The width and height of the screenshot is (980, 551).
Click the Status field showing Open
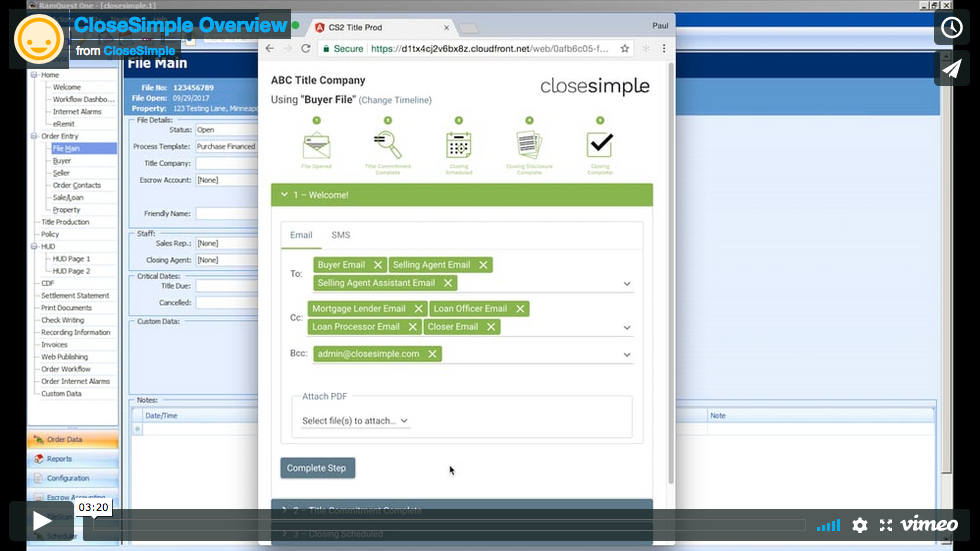tap(227, 130)
